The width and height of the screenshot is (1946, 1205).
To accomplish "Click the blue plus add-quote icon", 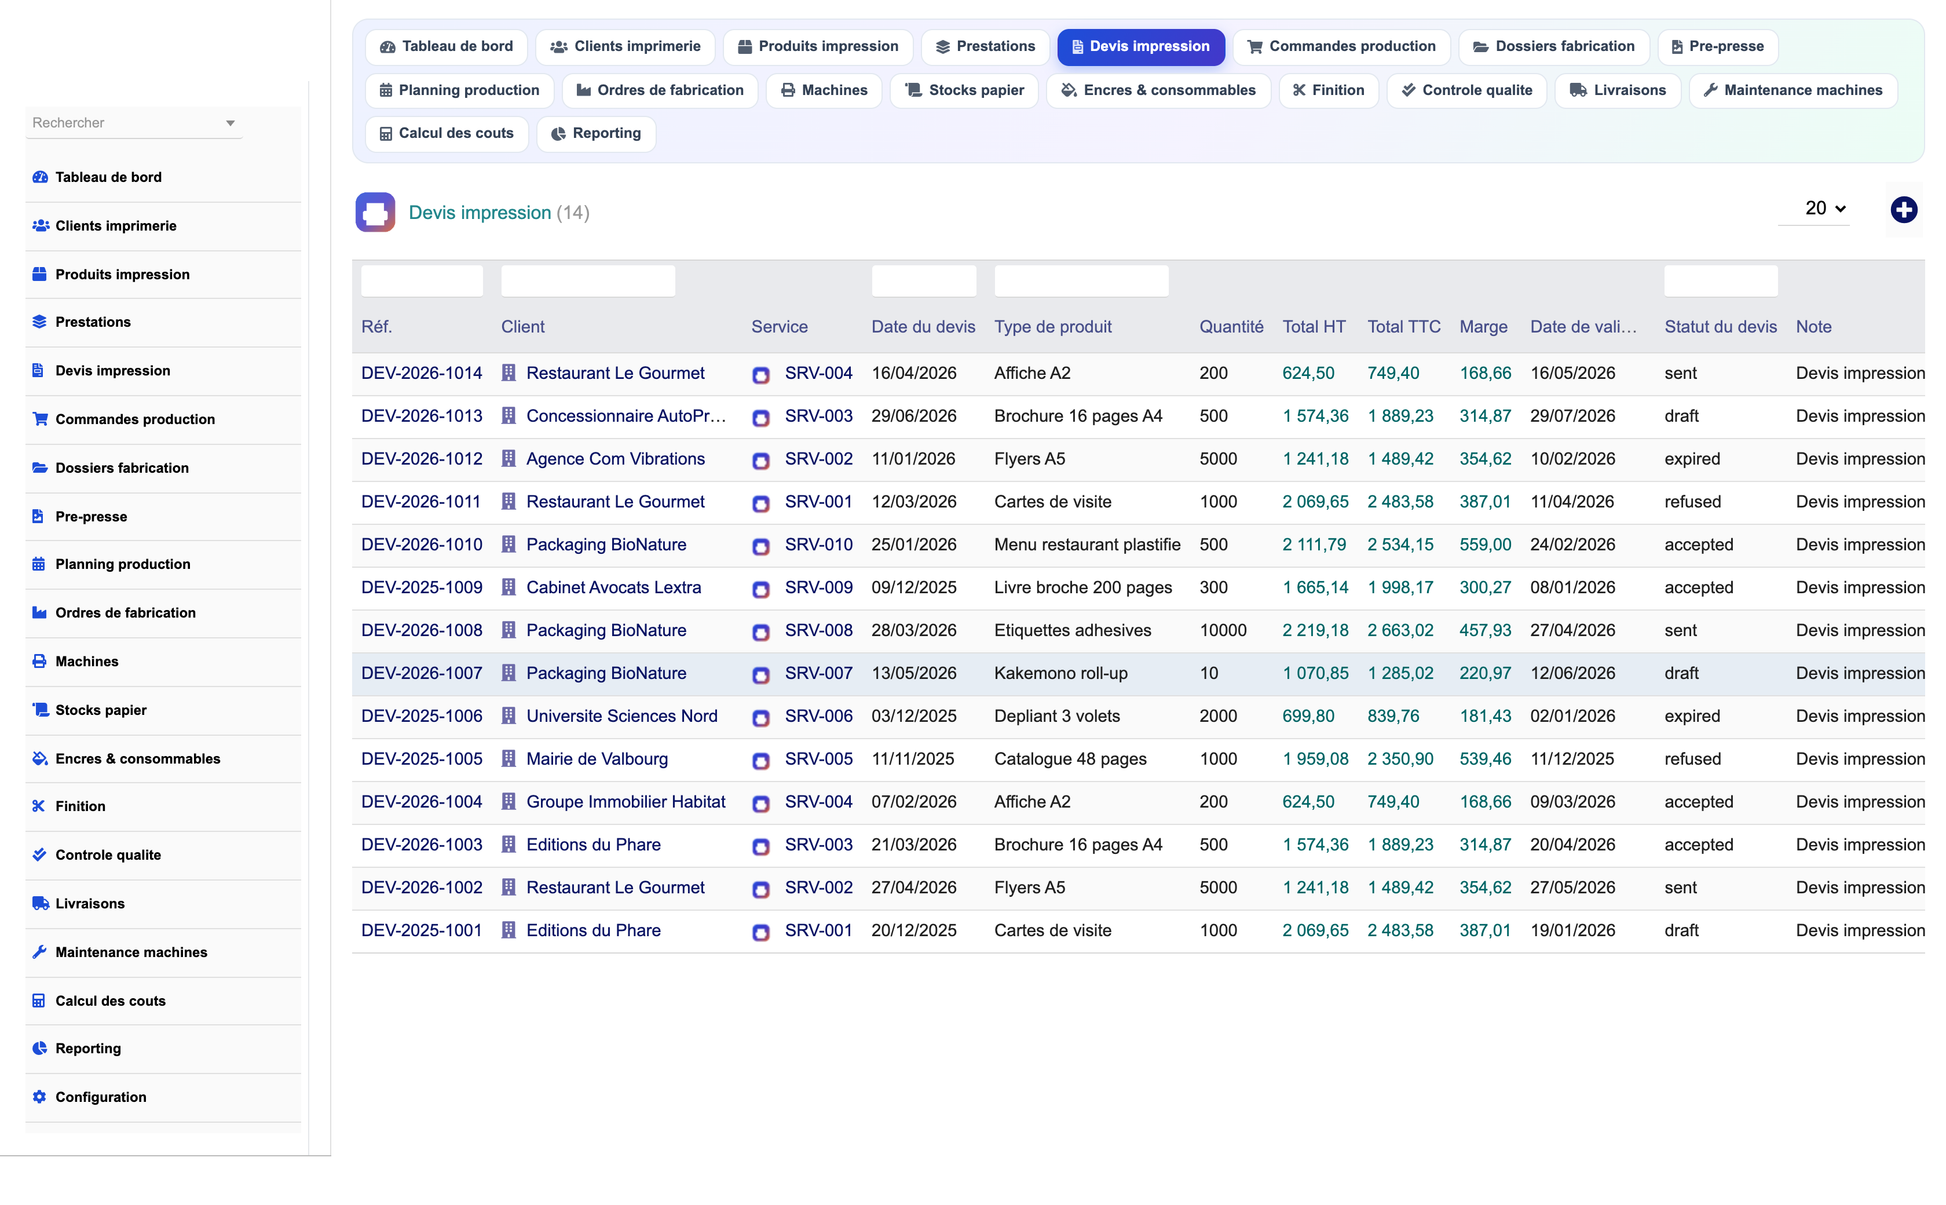I will (1903, 210).
